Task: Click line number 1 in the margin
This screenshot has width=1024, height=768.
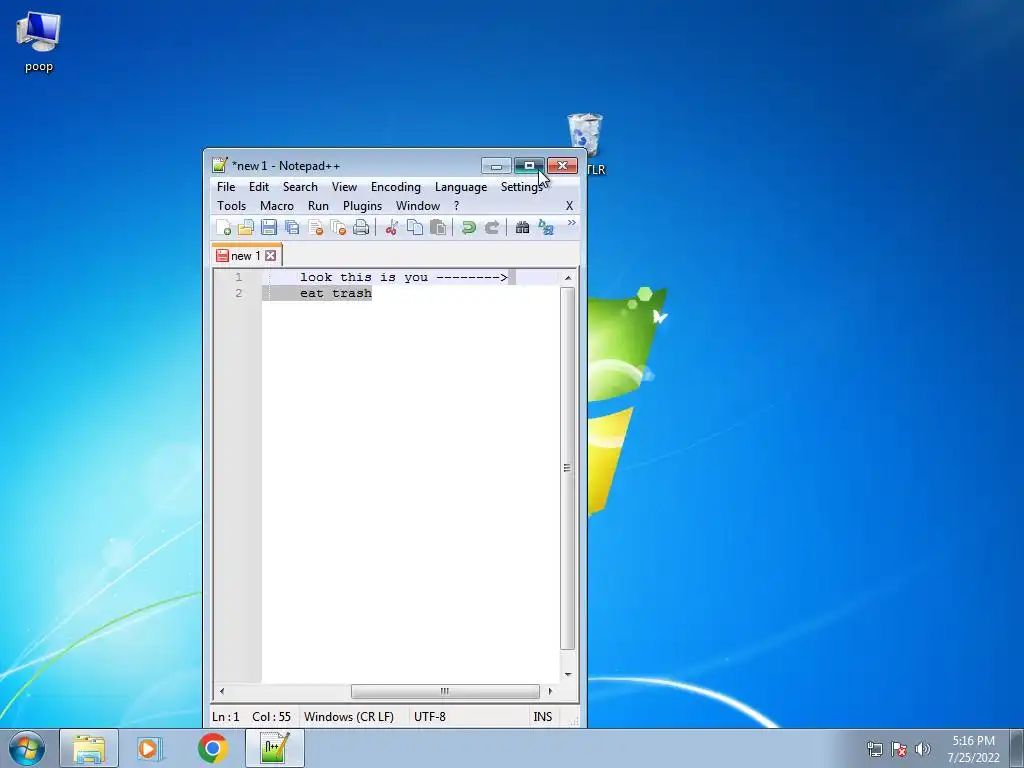Action: click(239, 277)
